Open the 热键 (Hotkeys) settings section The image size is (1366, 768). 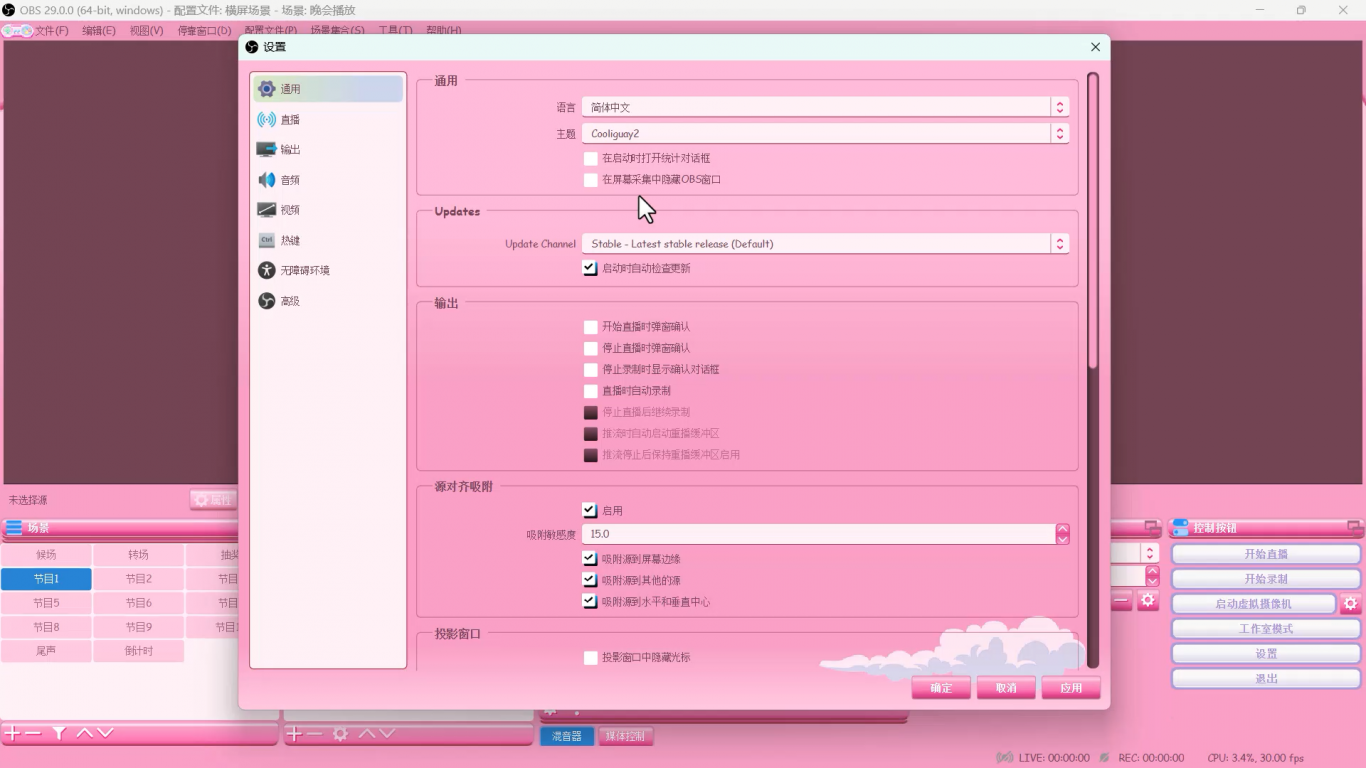tap(290, 241)
